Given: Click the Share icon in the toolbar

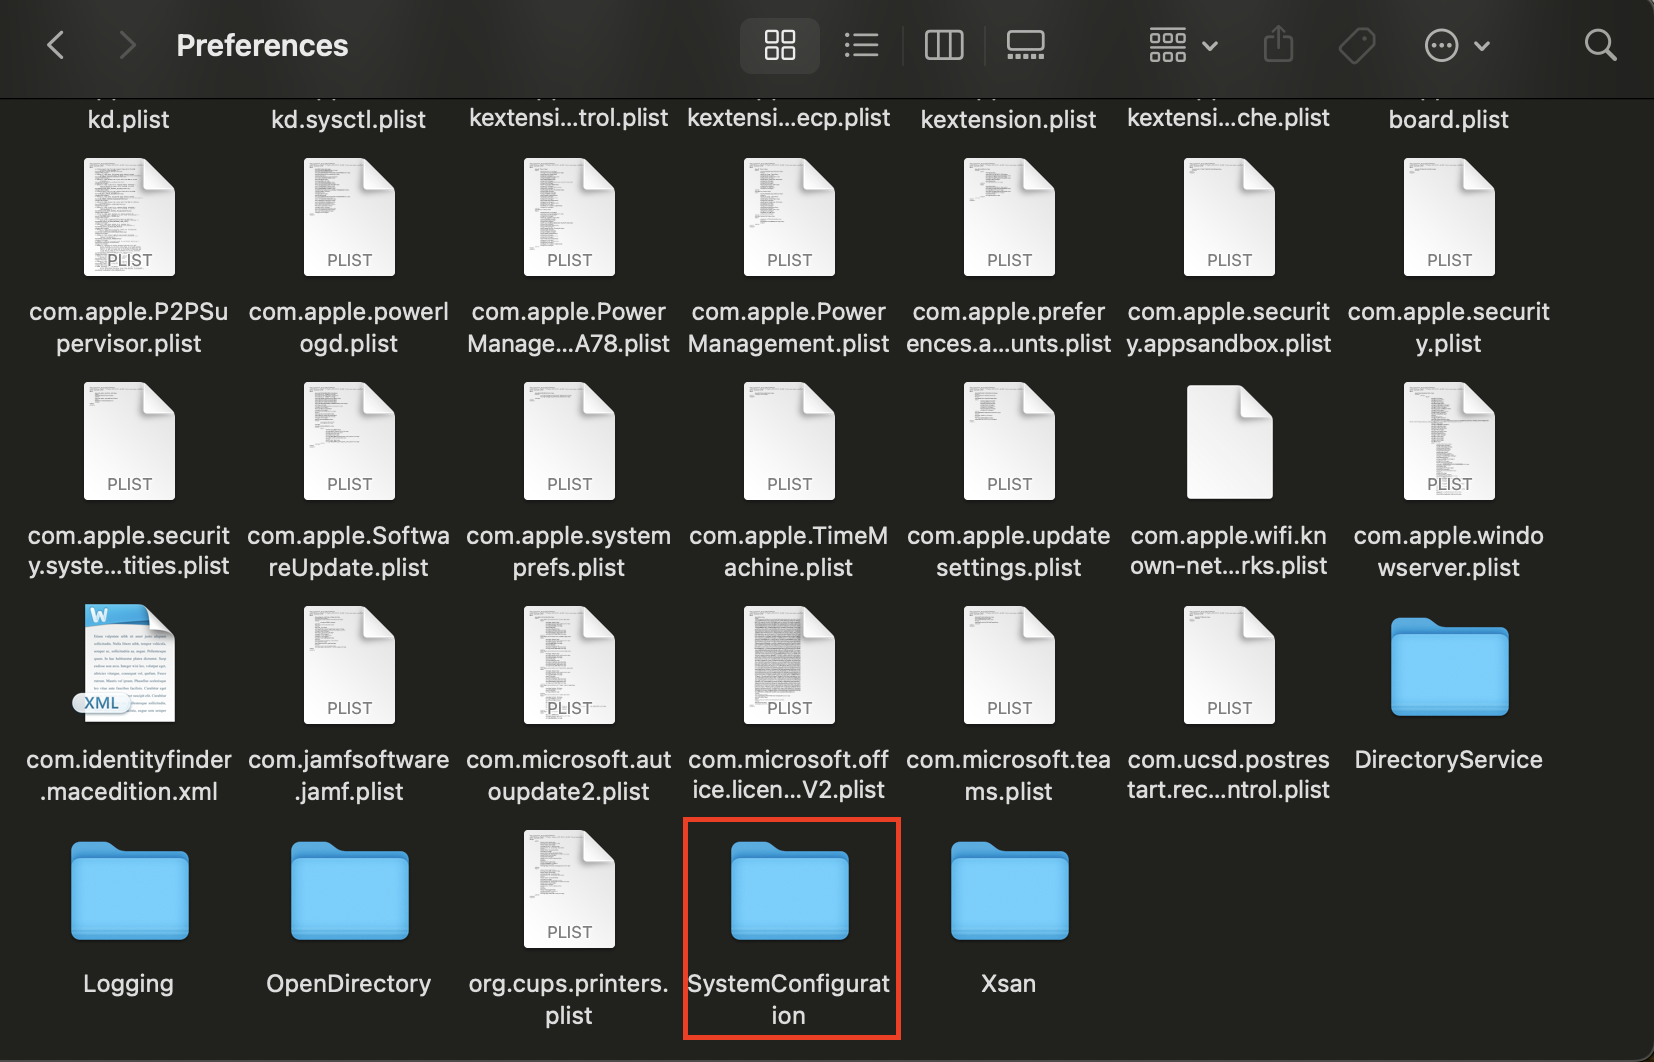Looking at the screenshot, I should click(1278, 45).
